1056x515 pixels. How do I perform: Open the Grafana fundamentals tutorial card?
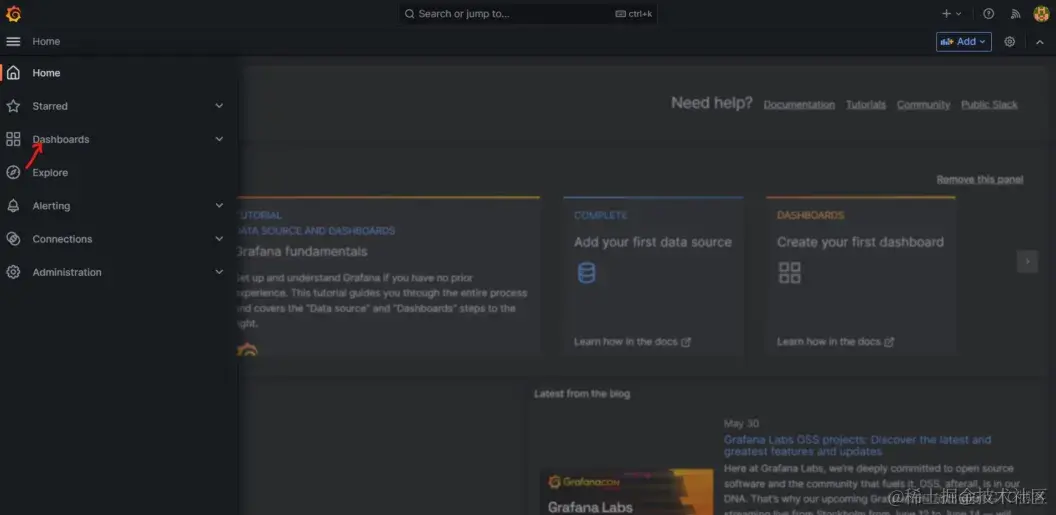click(x=388, y=276)
